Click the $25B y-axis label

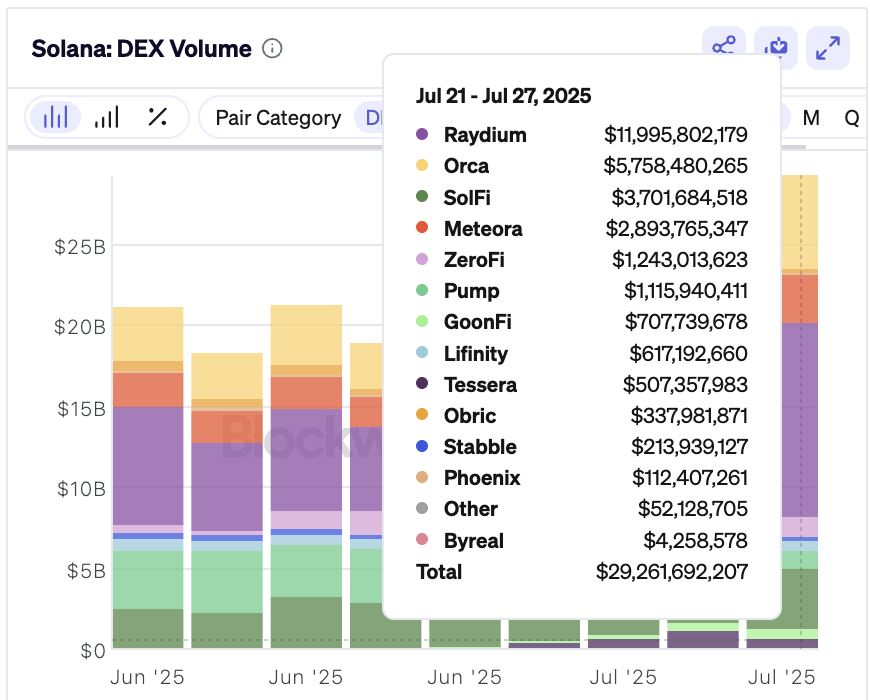tap(80, 247)
